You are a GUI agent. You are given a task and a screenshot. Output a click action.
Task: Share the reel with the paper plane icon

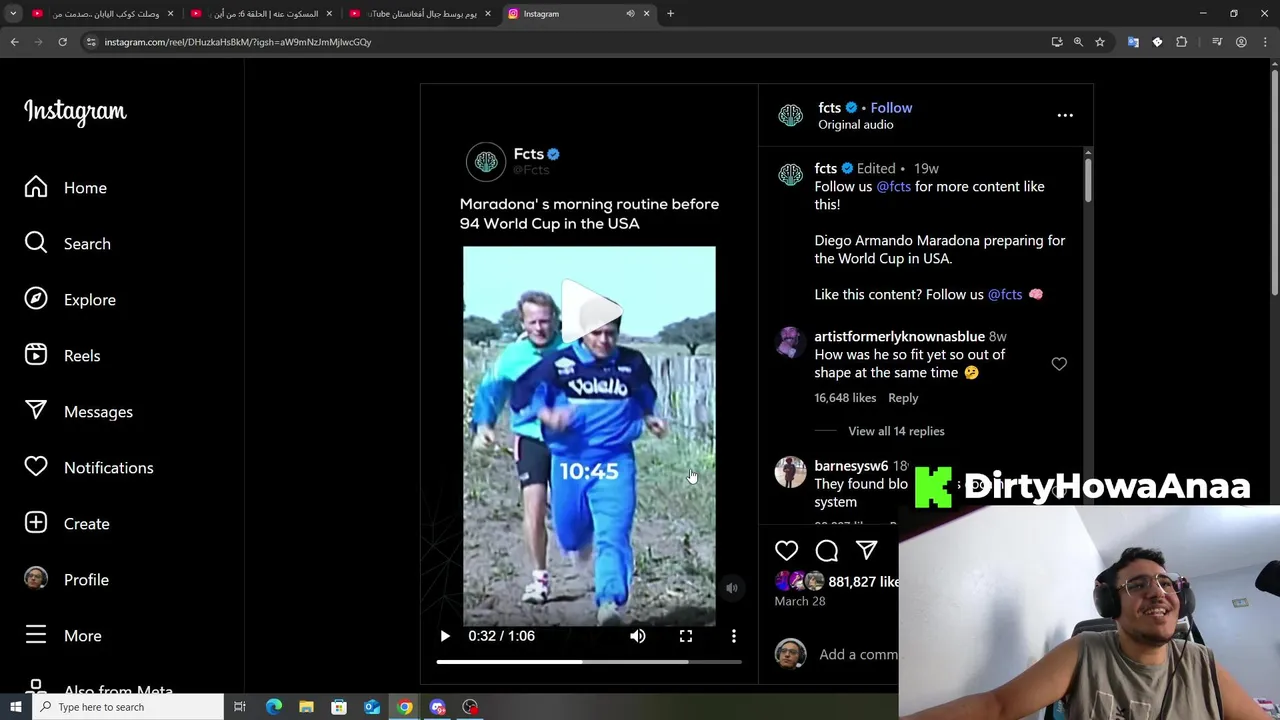click(x=867, y=550)
